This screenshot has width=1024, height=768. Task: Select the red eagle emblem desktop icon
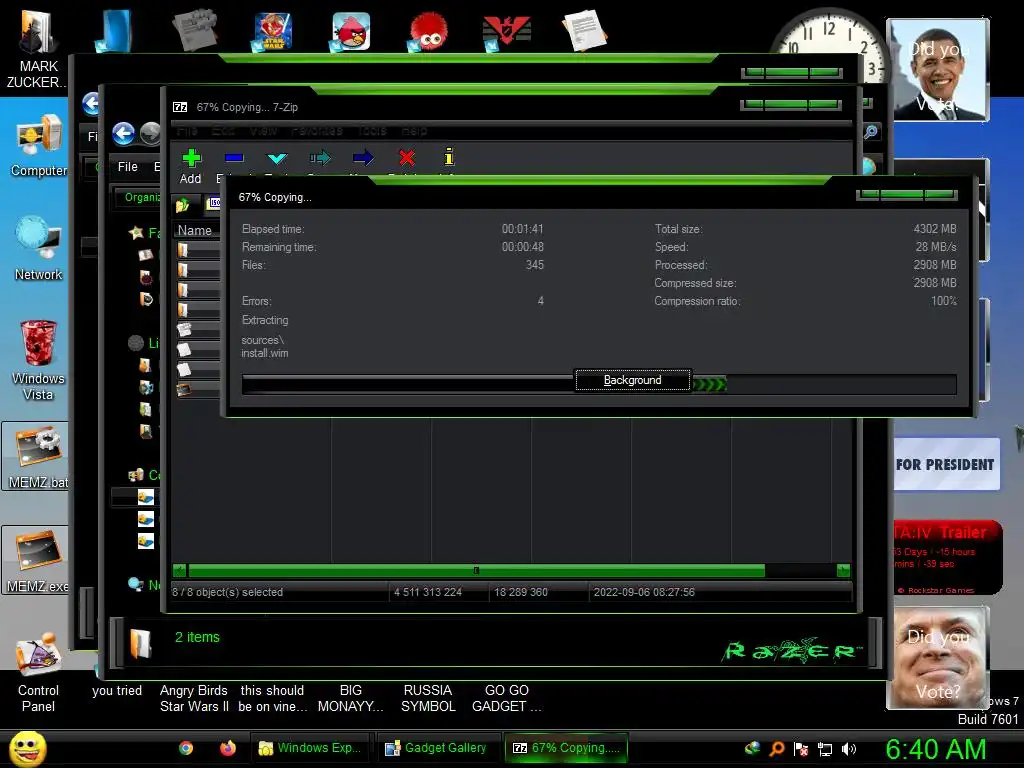coord(506,31)
